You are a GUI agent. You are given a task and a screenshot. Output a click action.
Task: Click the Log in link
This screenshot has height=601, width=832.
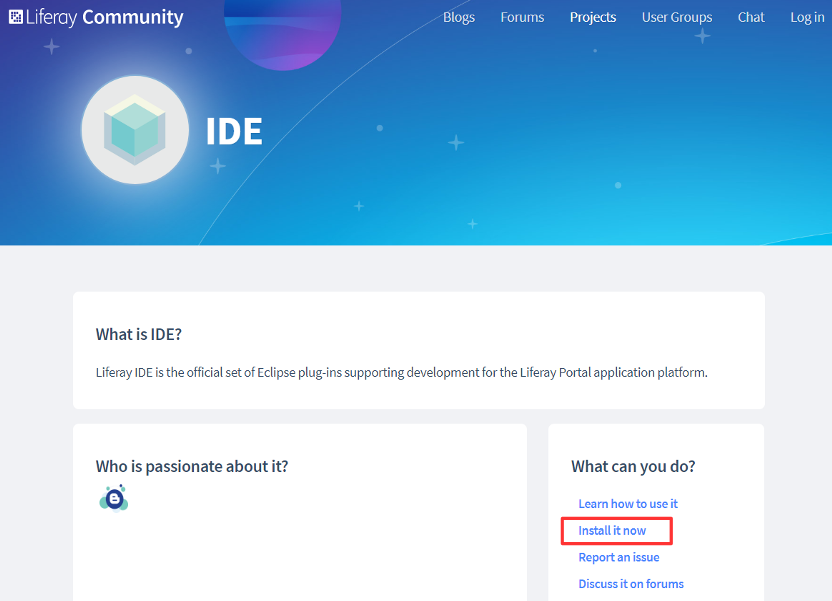[x=807, y=18]
